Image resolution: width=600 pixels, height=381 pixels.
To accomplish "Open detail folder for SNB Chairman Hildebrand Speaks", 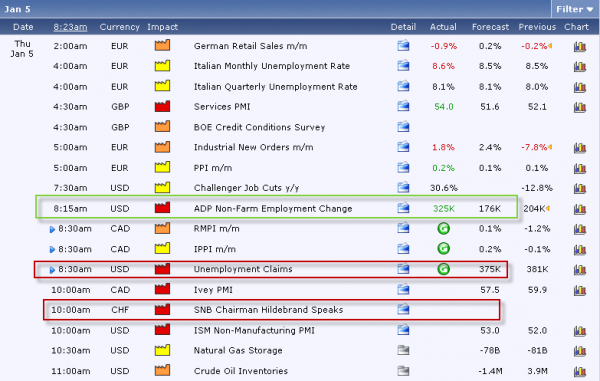I will point(403,309).
